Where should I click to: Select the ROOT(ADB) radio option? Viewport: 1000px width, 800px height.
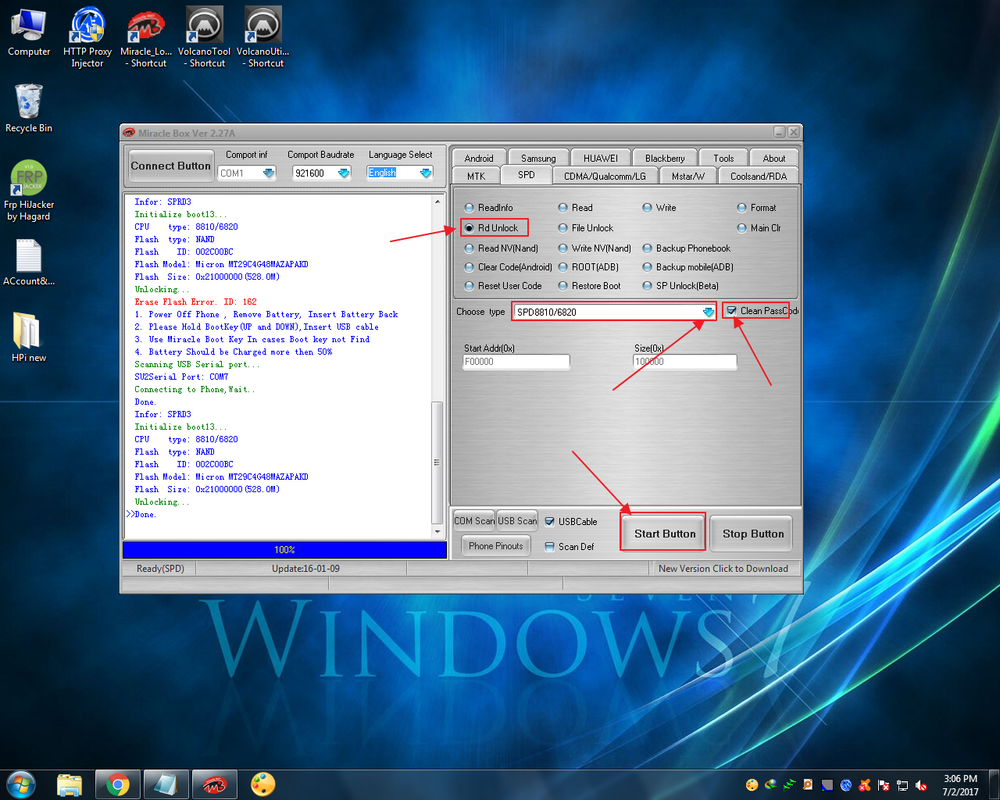point(588,267)
